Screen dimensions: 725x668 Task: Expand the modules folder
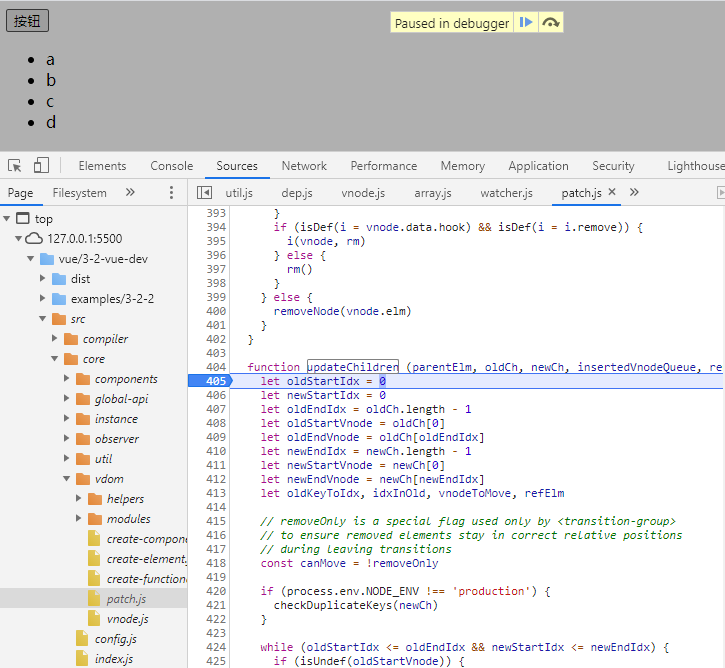point(79,519)
